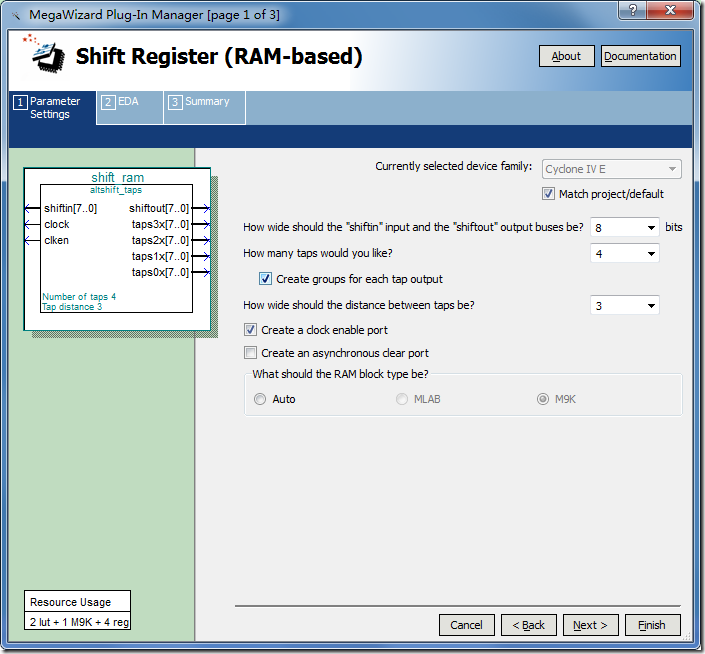Uncheck Match project/default checkbox
This screenshot has height=654, width=705.
coord(548,194)
